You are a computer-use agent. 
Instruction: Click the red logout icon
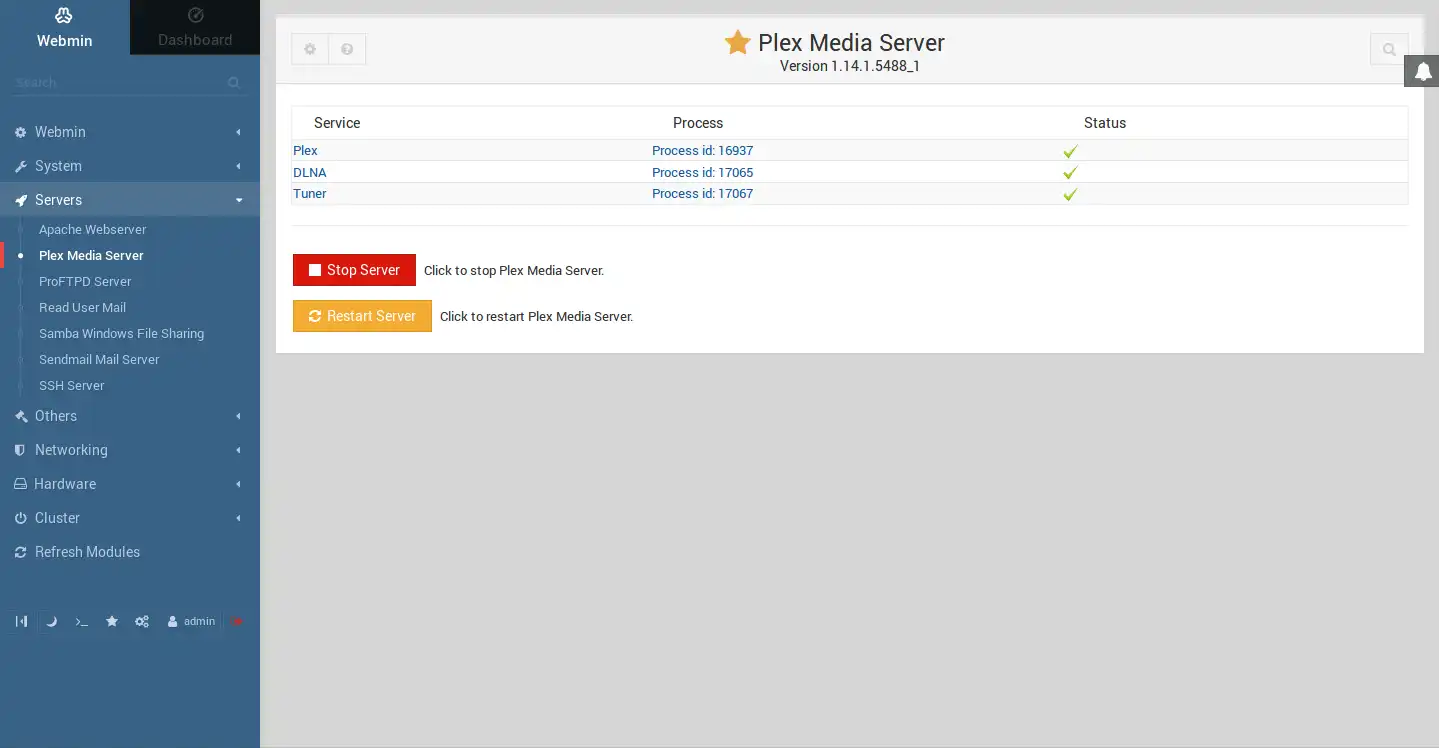tap(237, 622)
